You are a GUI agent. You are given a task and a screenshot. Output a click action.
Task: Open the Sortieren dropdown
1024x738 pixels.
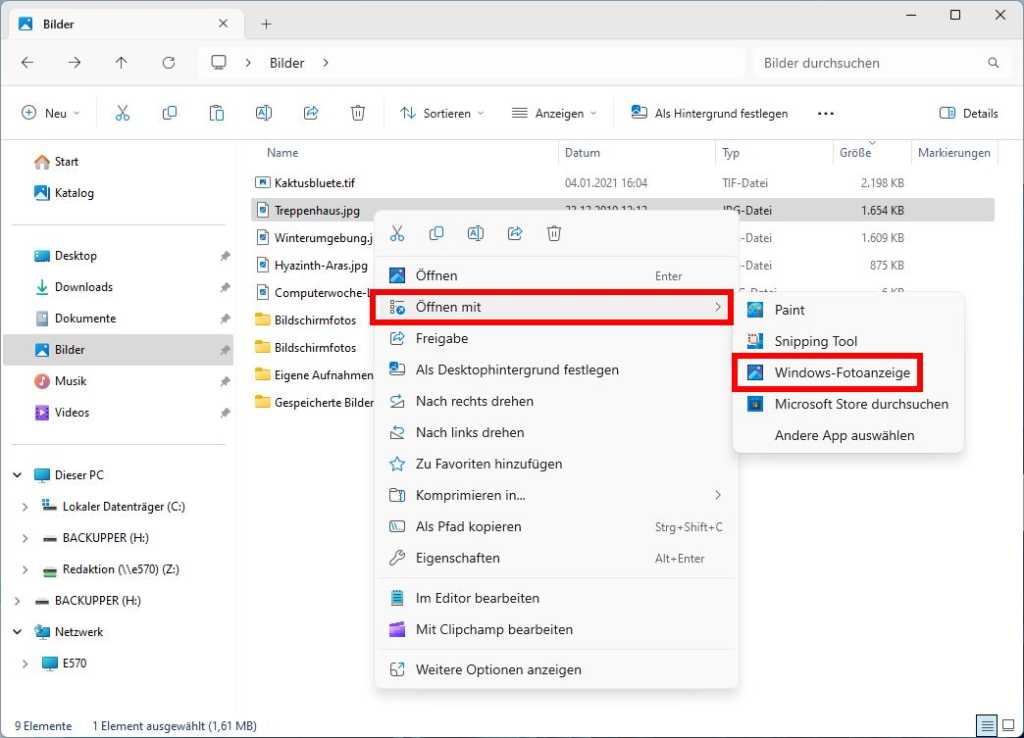pos(441,113)
